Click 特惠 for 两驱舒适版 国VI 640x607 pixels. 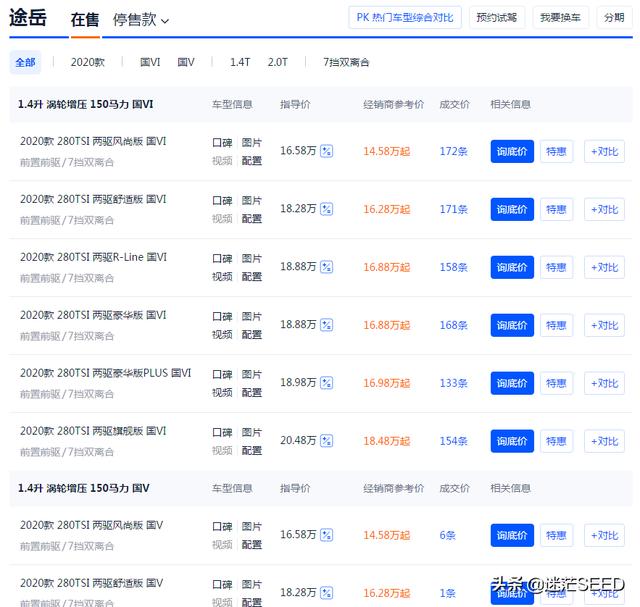pos(556,209)
